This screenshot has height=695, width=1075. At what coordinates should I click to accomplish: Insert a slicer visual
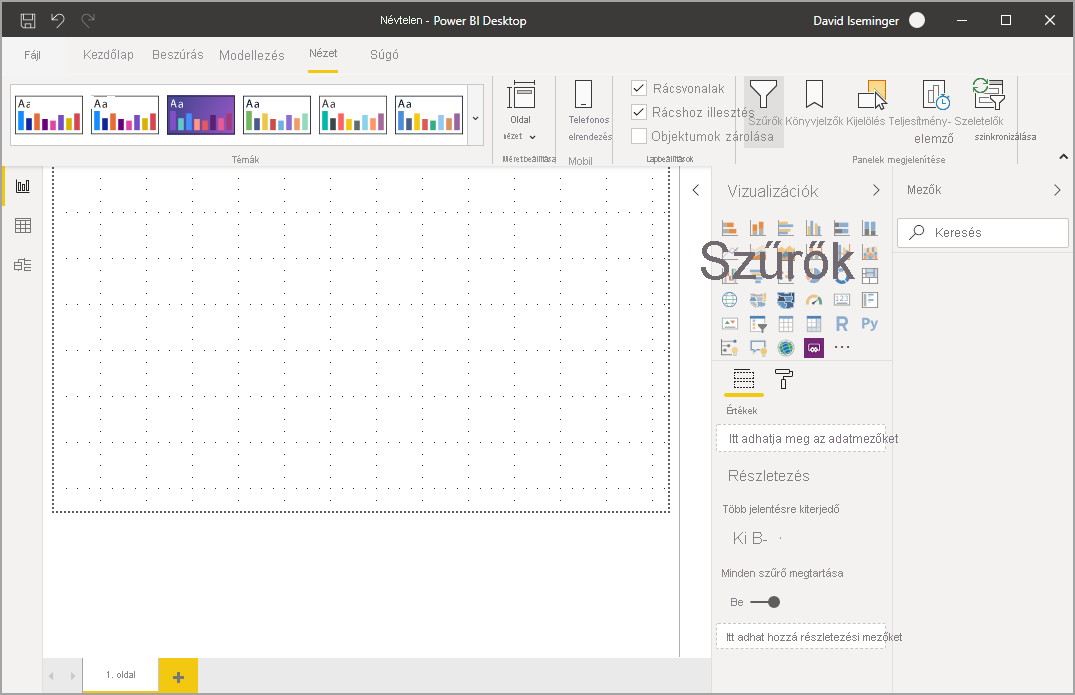pyautogui.click(x=758, y=324)
